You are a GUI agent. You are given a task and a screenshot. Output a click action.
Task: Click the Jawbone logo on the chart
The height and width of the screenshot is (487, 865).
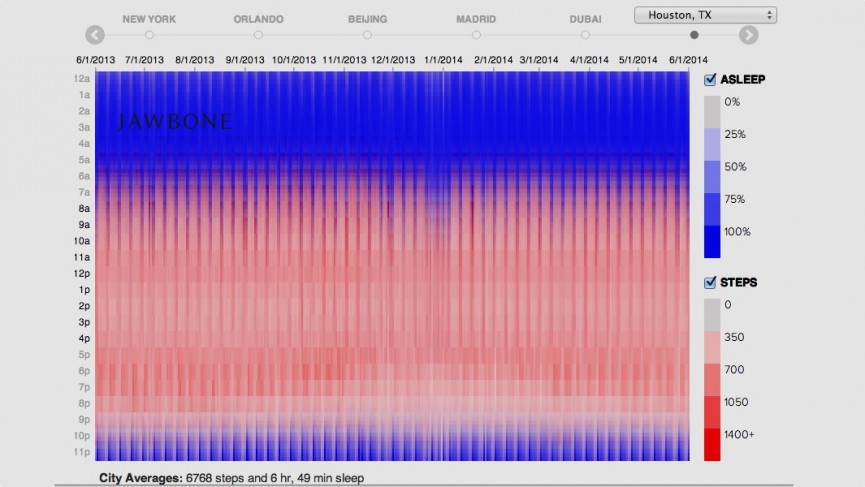coord(175,122)
